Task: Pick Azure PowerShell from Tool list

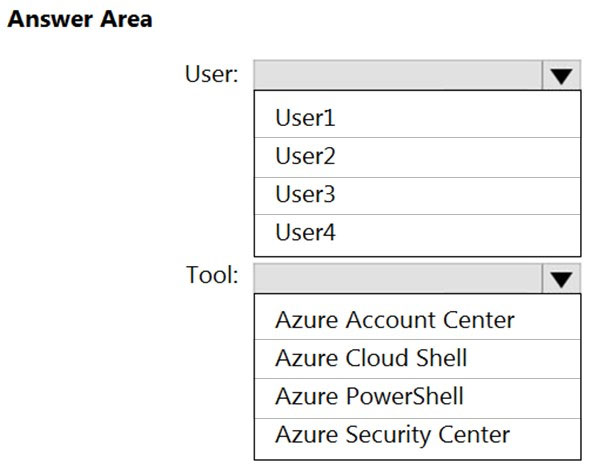Action: [x=369, y=396]
